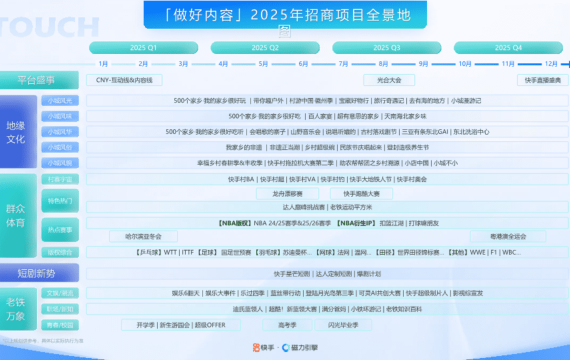Image resolution: width=570 pixels, height=360 pixels.
Task: Click the 3月 marker on the timeline
Action: tap(183, 64)
